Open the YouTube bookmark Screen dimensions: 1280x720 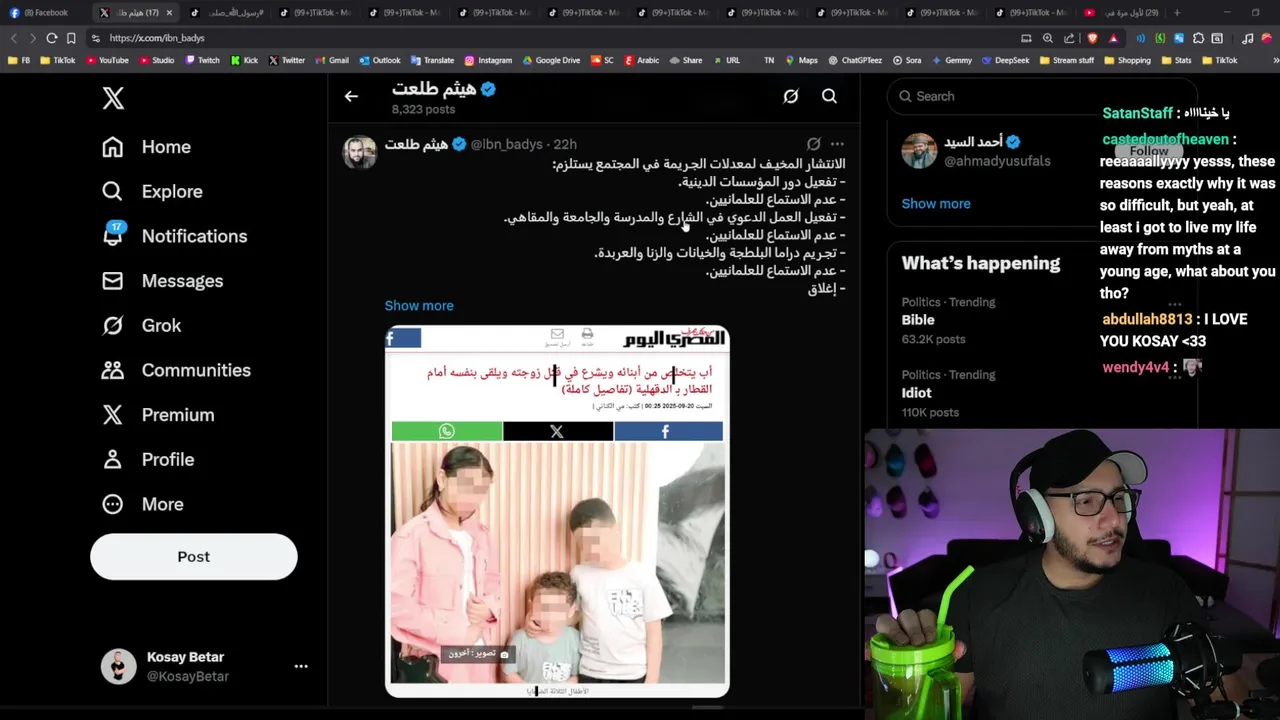pos(107,60)
